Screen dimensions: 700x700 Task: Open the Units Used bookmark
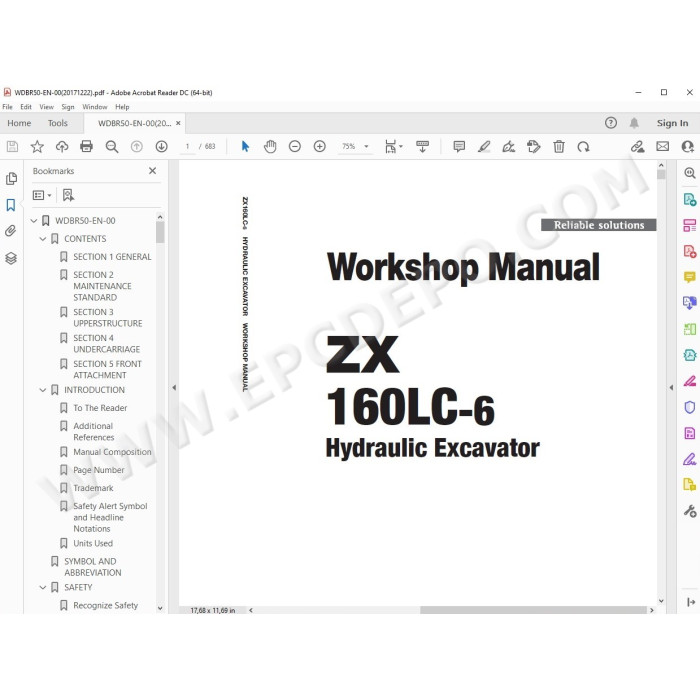(x=93, y=543)
